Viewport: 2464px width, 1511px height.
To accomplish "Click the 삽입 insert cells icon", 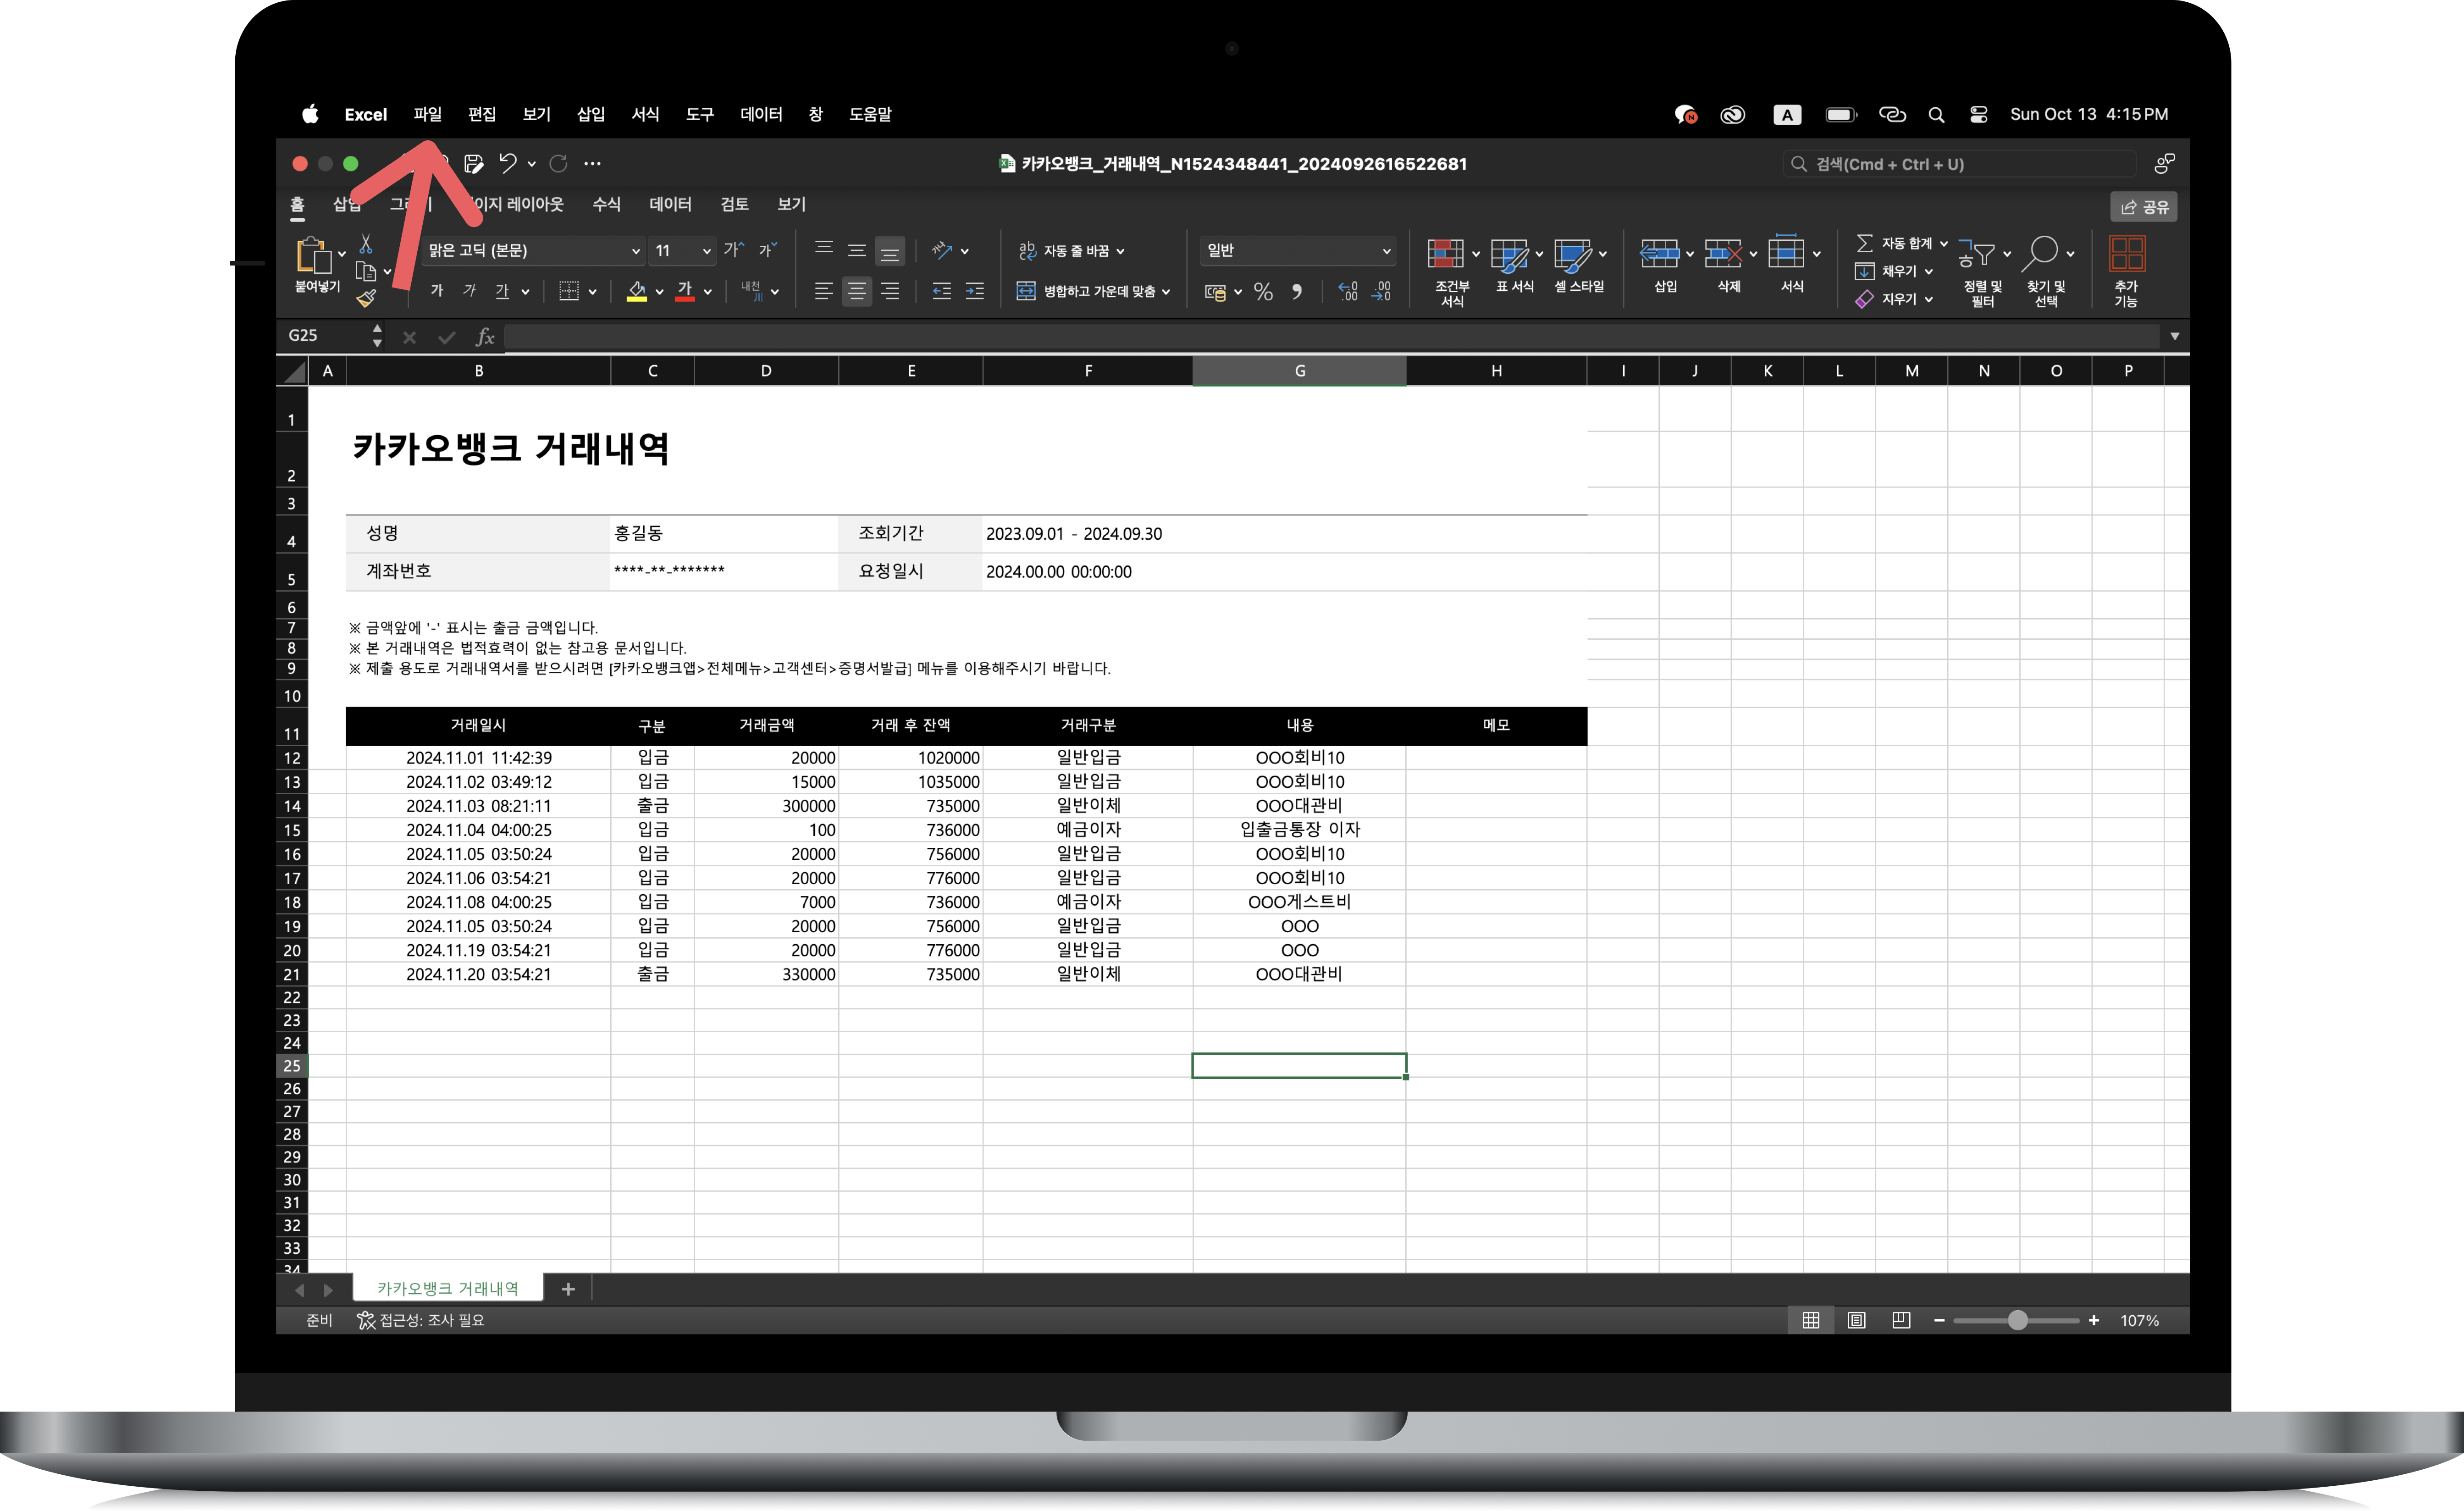I will coord(1659,254).
